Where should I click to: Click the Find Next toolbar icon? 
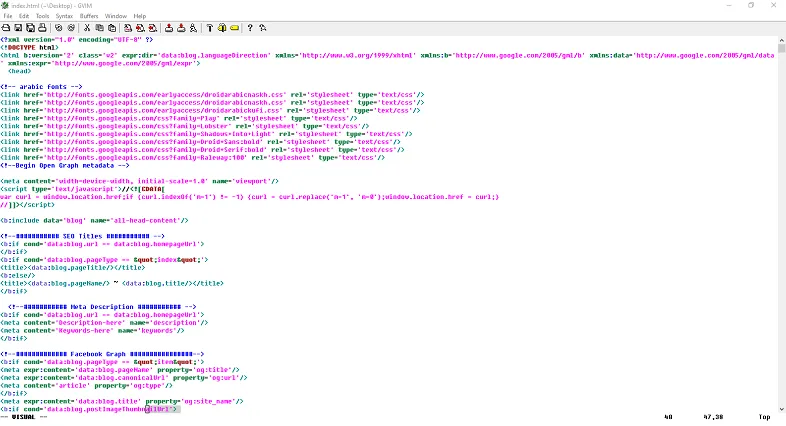tap(140, 28)
